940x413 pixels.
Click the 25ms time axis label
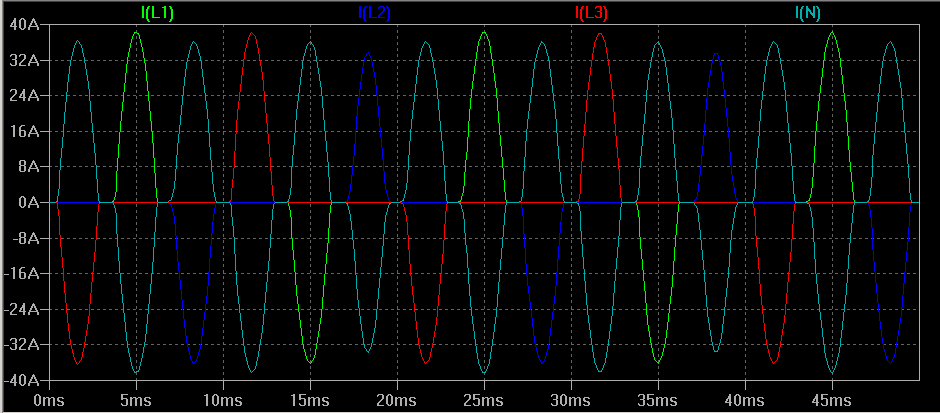click(484, 400)
